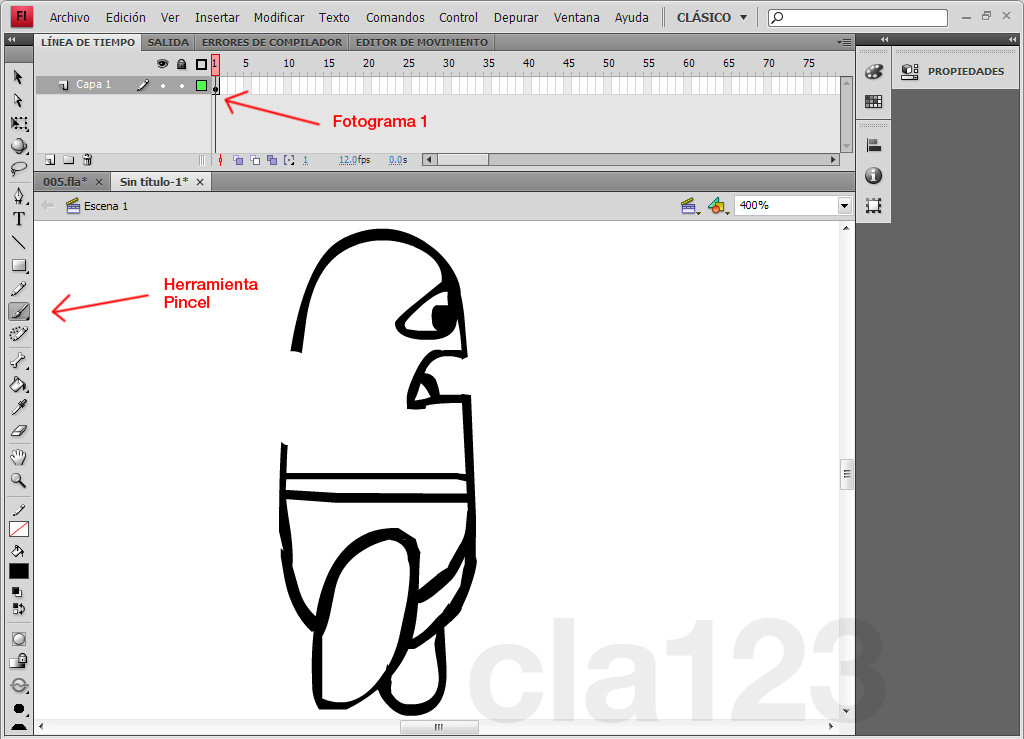1024x739 pixels.
Task: Select the Bone tool
Action: (x=19, y=360)
